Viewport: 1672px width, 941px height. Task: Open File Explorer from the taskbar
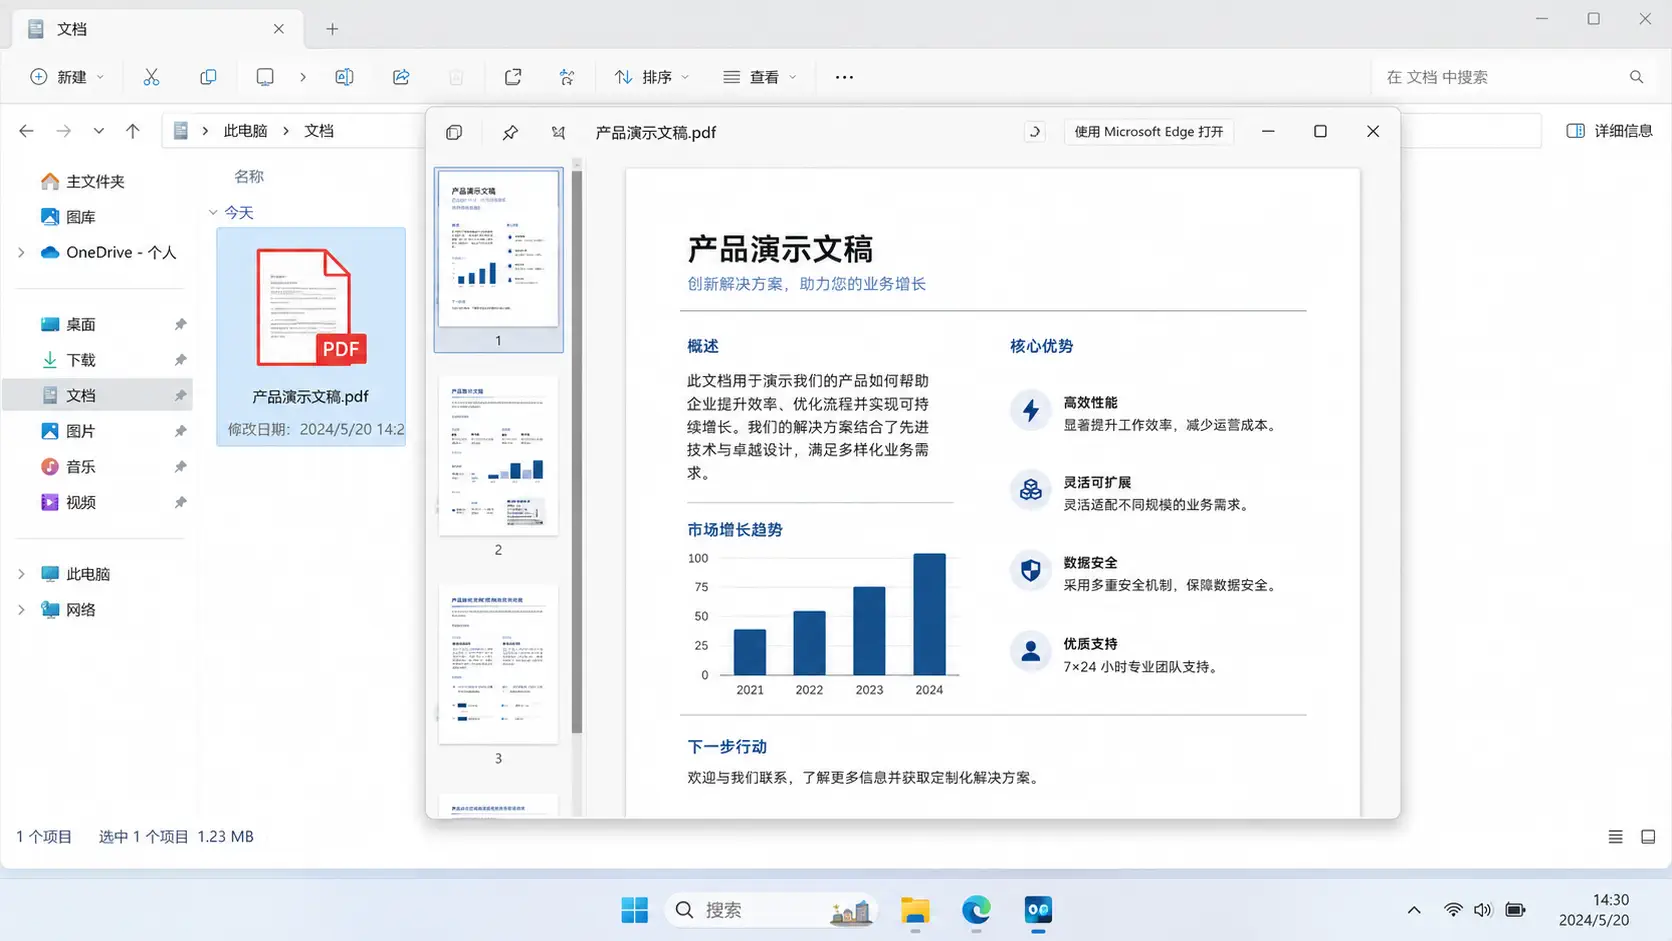point(915,910)
